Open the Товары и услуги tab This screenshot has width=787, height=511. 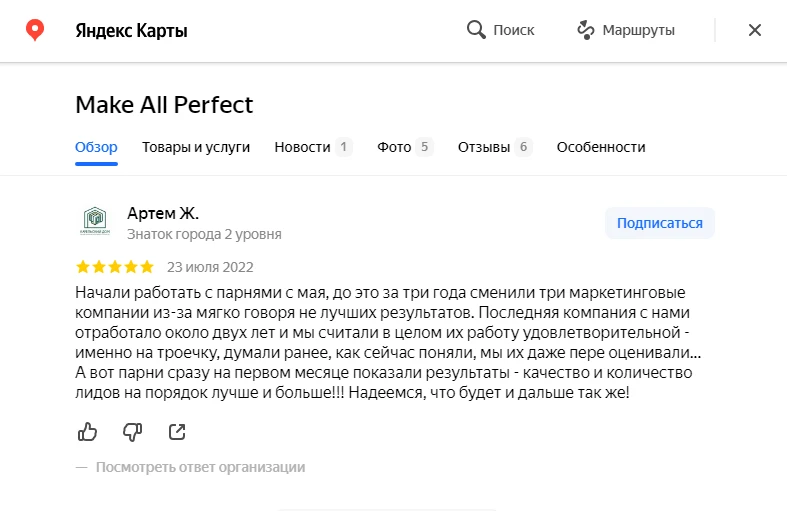coord(196,147)
